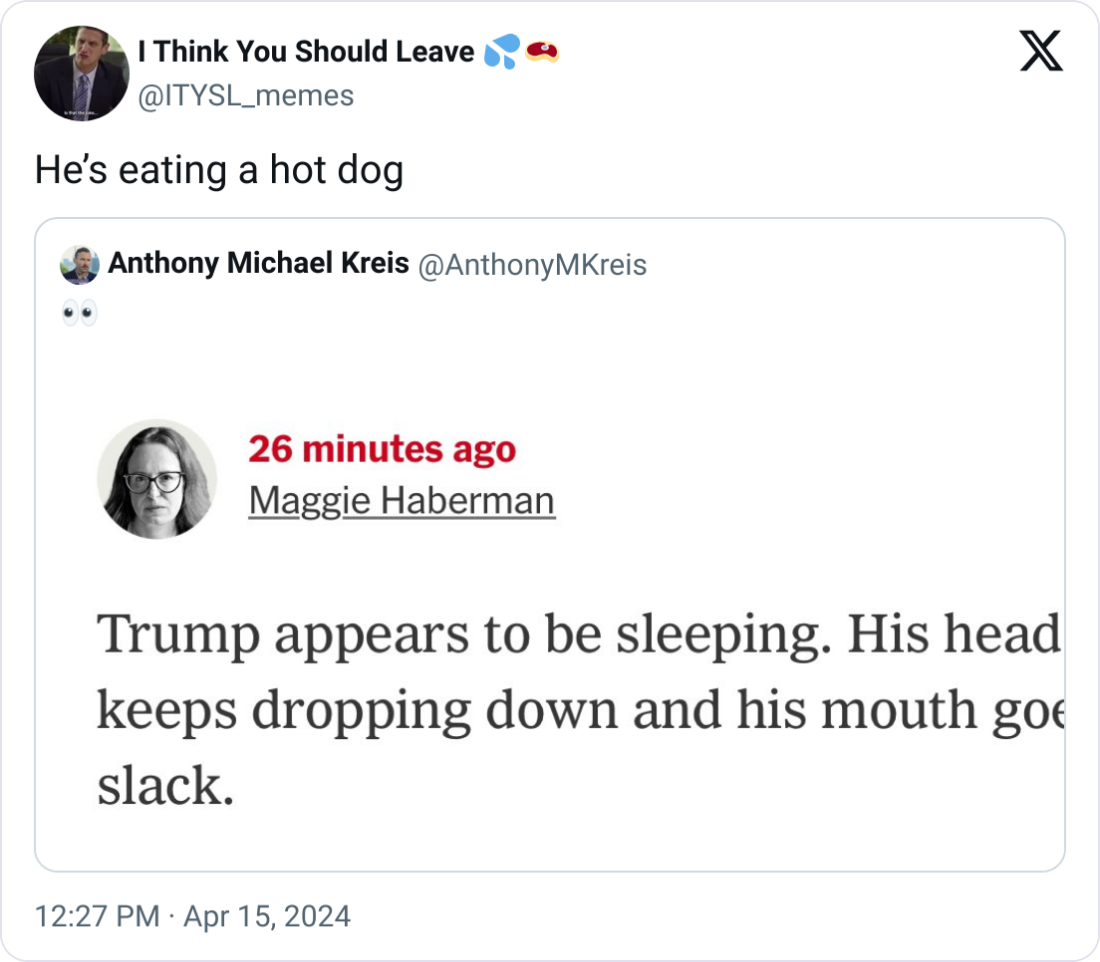1100x962 pixels.
Task: Click the ITYSL avatar showing the show character
Action: coord(83,70)
